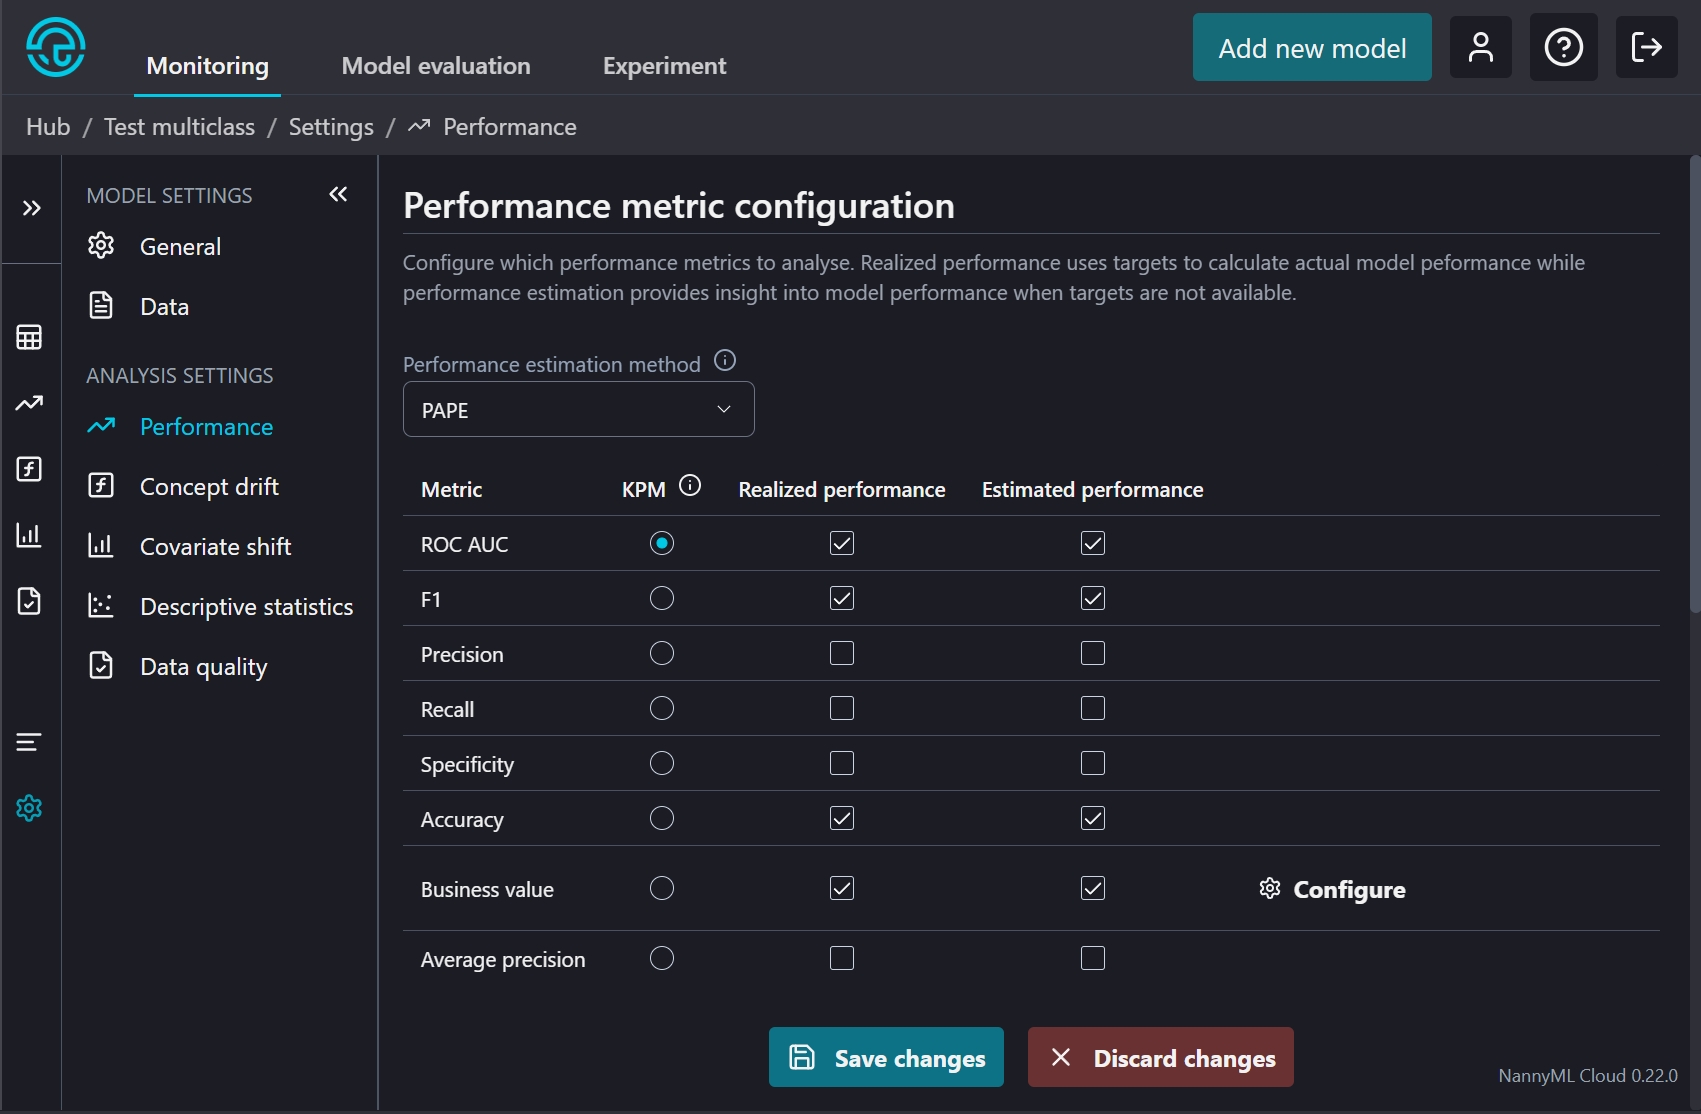The width and height of the screenshot is (1701, 1114).
Task: Collapse the Model Settings sidebar
Action: [338, 194]
